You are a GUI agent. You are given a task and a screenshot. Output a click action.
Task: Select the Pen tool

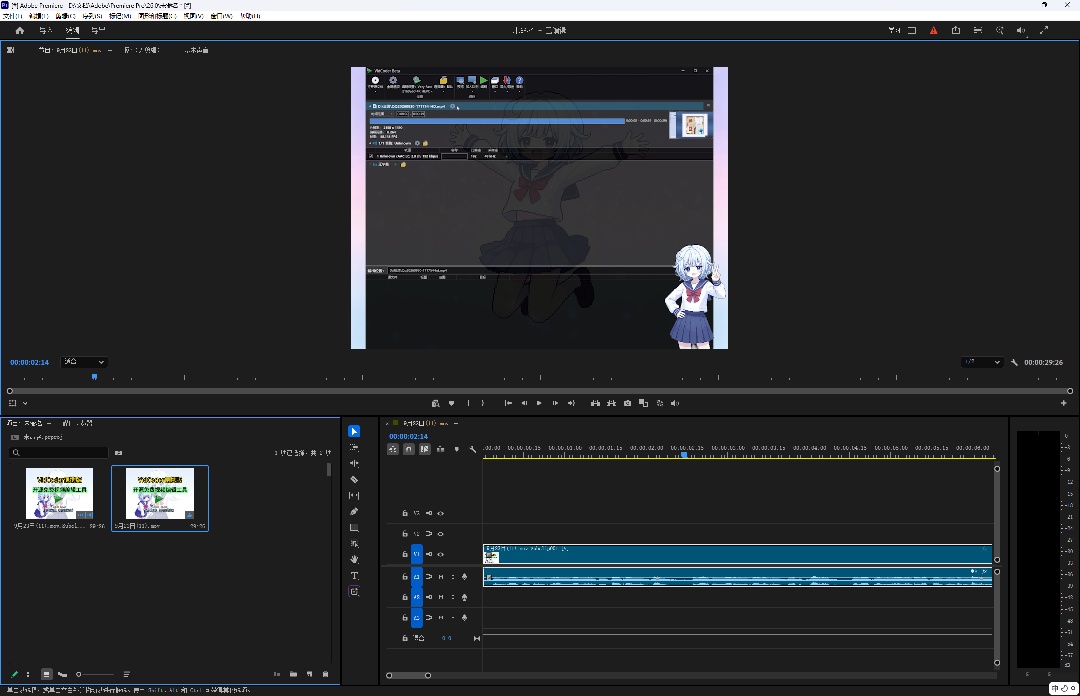pyautogui.click(x=354, y=511)
